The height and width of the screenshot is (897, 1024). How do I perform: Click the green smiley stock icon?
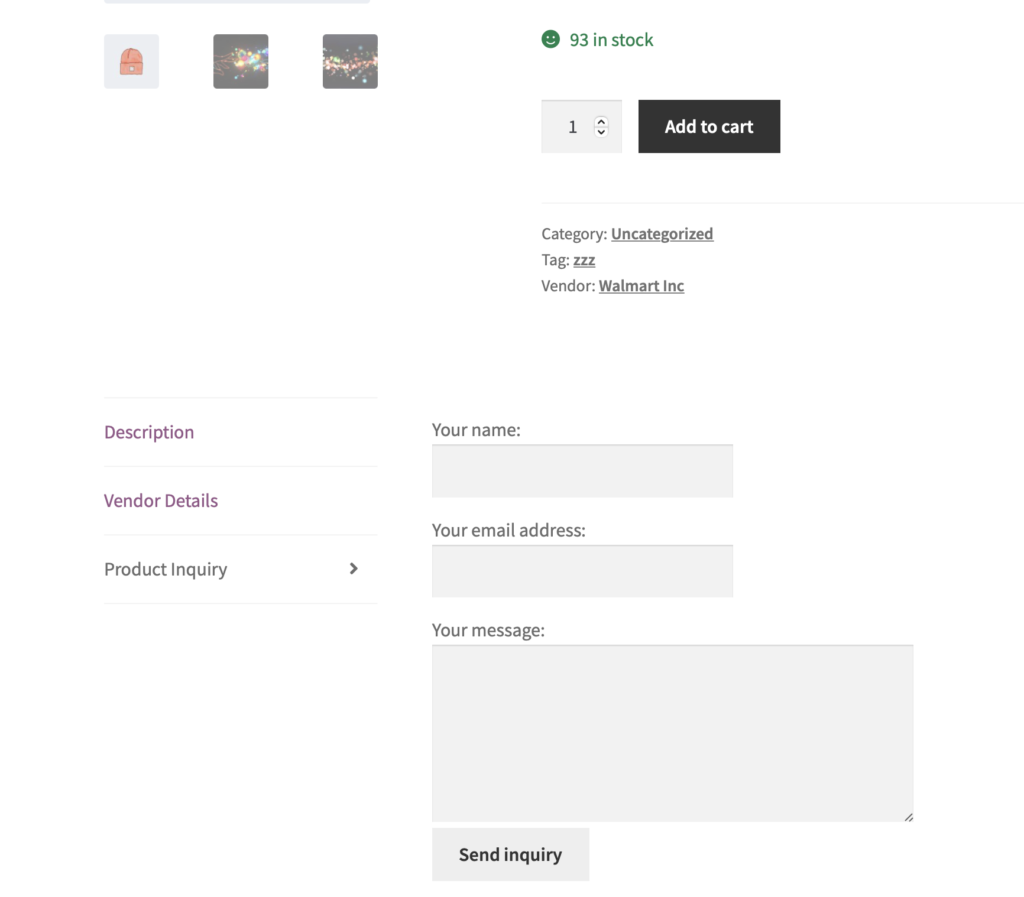[551, 39]
